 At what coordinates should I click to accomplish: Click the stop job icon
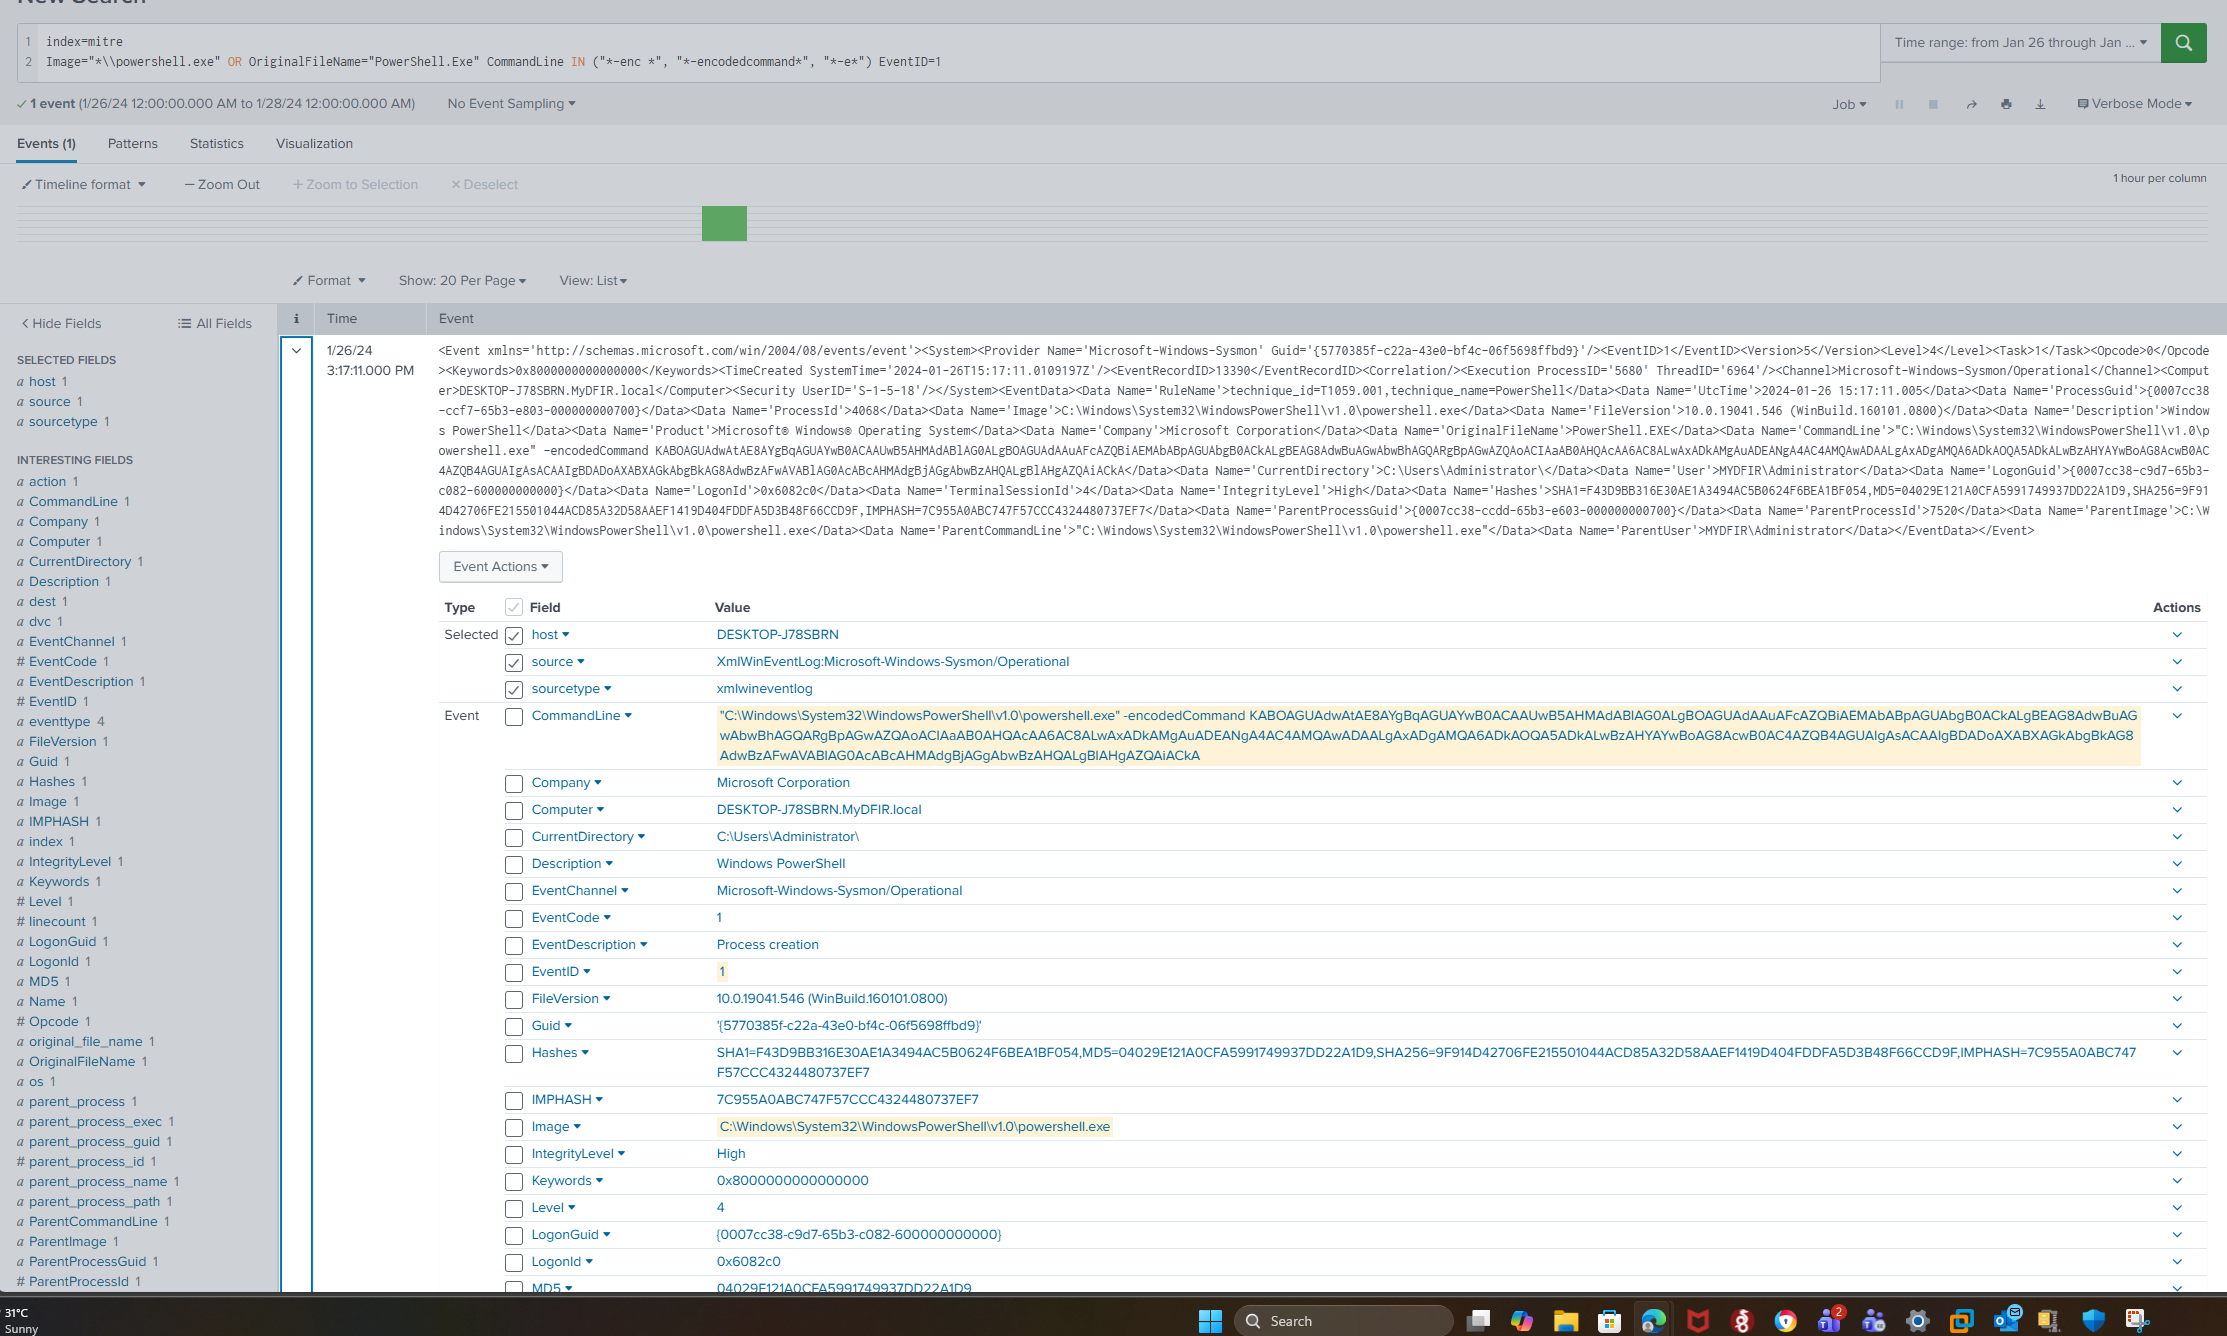point(1933,104)
